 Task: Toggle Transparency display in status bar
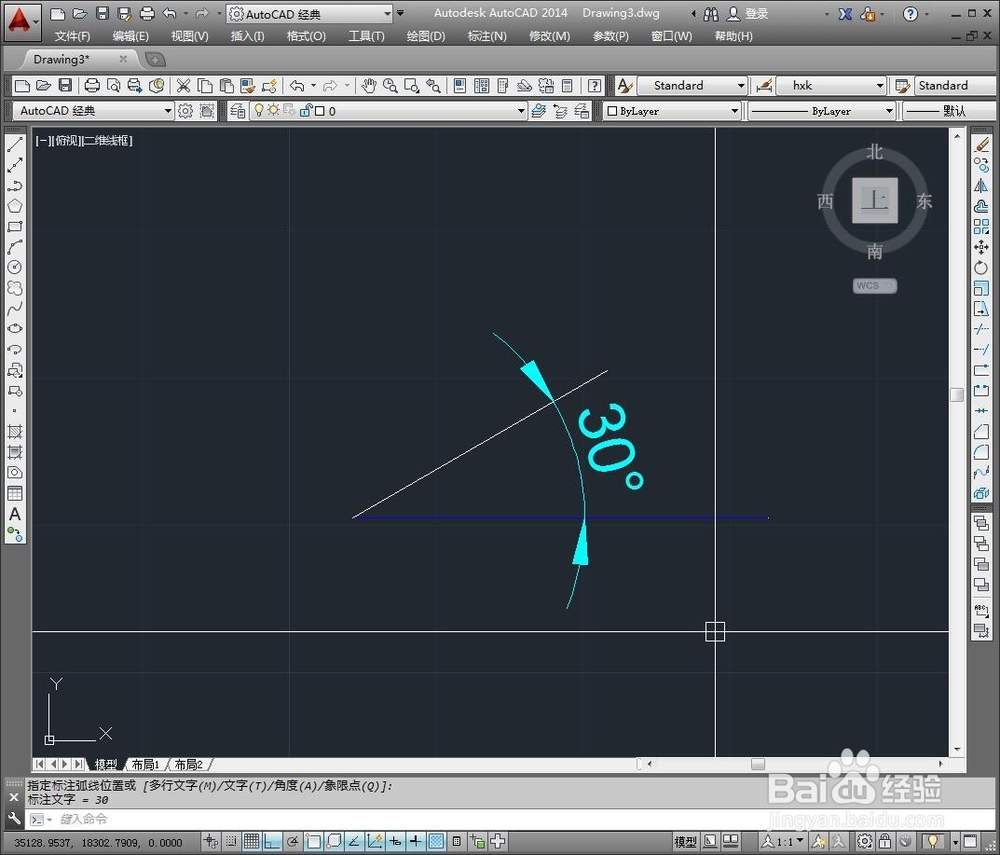click(436, 842)
